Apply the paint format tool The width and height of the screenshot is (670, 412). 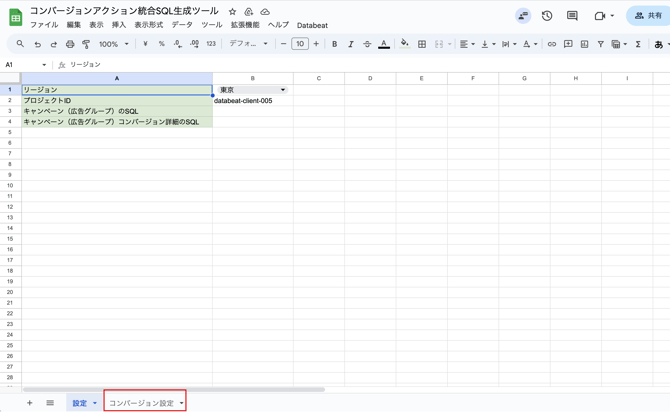[86, 44]
